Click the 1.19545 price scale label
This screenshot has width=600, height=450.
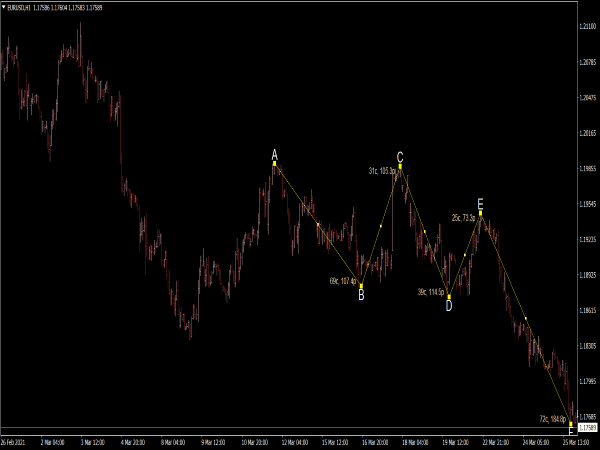coord(588,204)
